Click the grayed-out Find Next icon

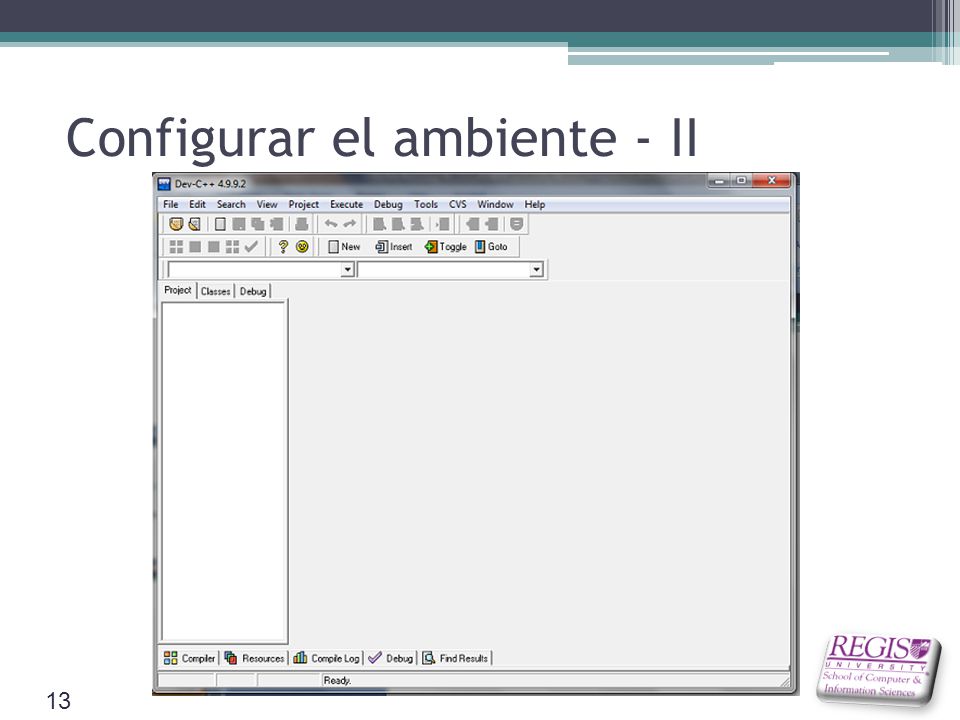[417, 224]
